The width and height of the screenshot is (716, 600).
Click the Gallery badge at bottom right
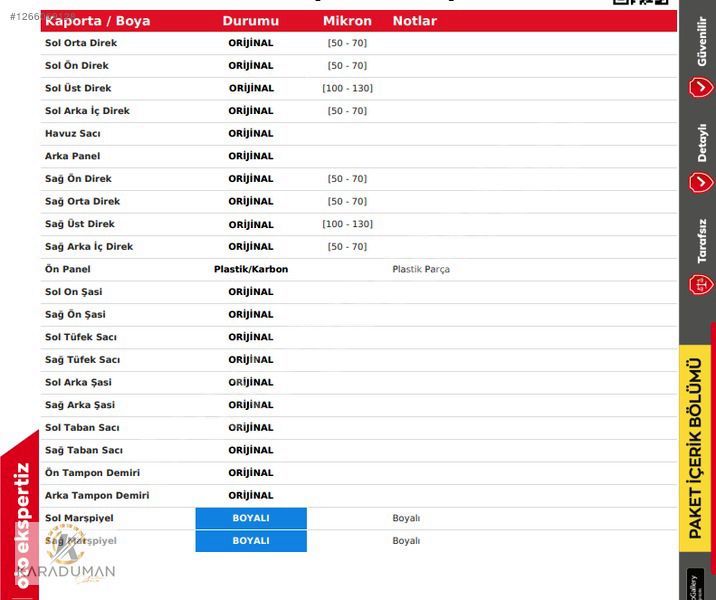pyautogui.click(x=696, y=584)
